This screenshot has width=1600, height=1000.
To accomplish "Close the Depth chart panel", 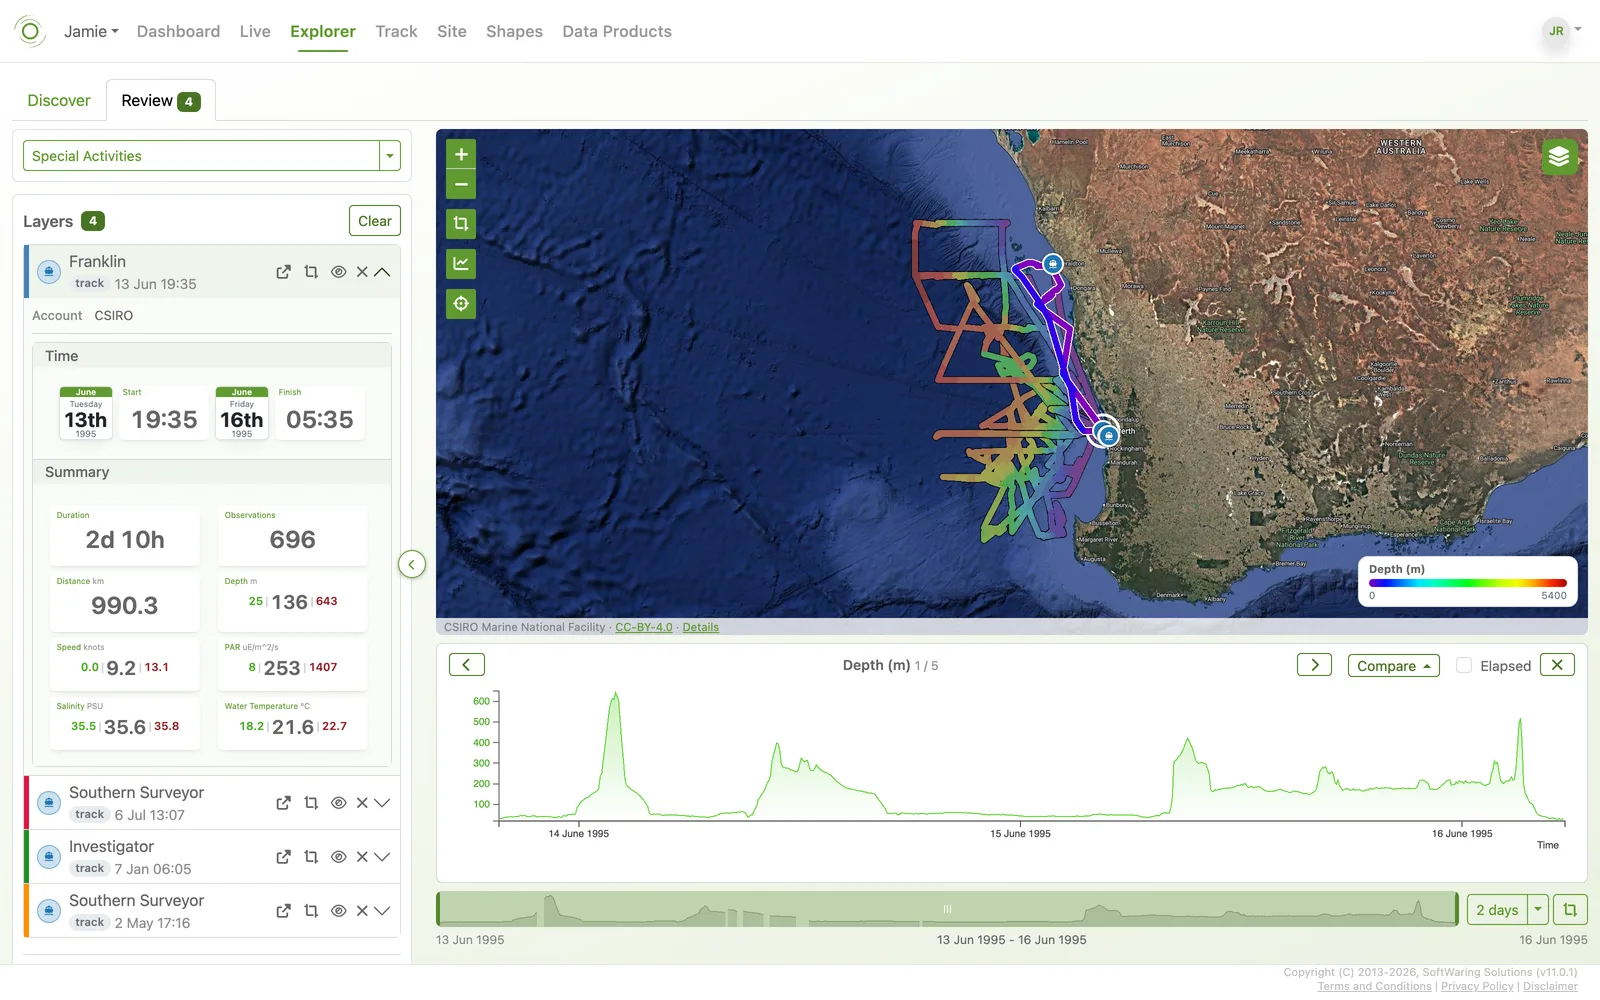I will tap(1557, 665).
